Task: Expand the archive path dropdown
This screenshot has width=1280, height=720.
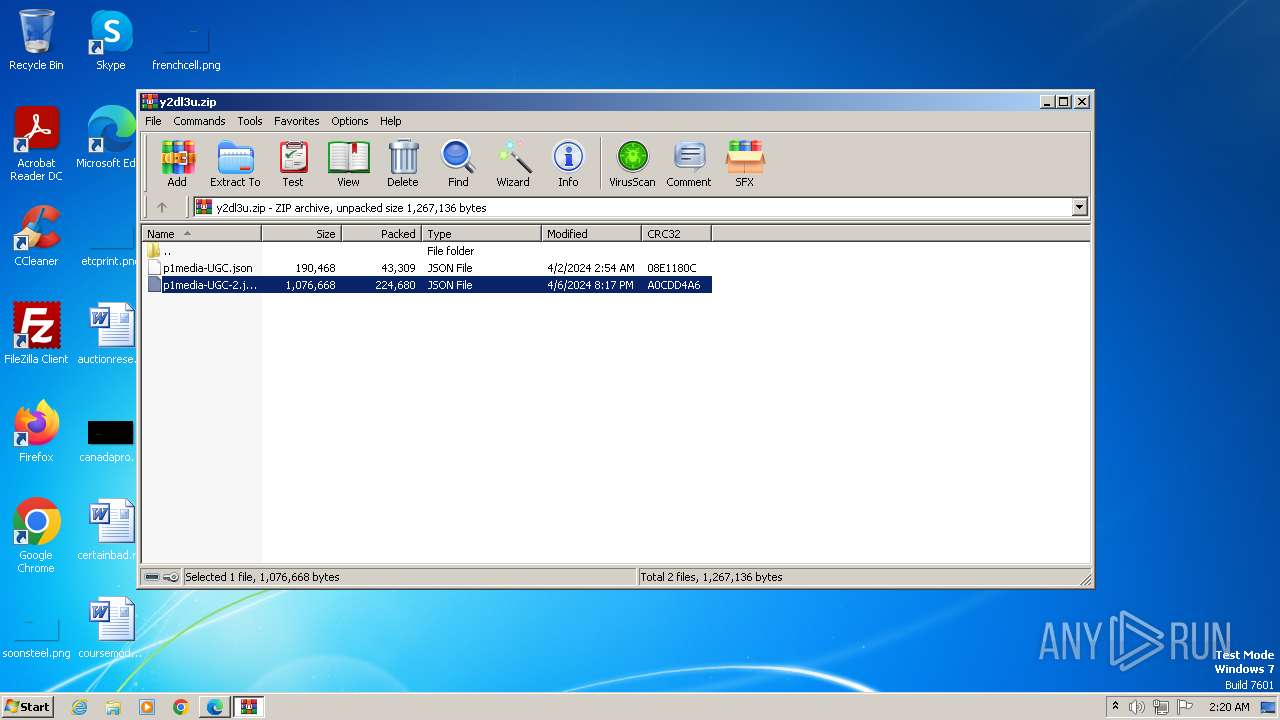Action: [x=1079, y=208]
